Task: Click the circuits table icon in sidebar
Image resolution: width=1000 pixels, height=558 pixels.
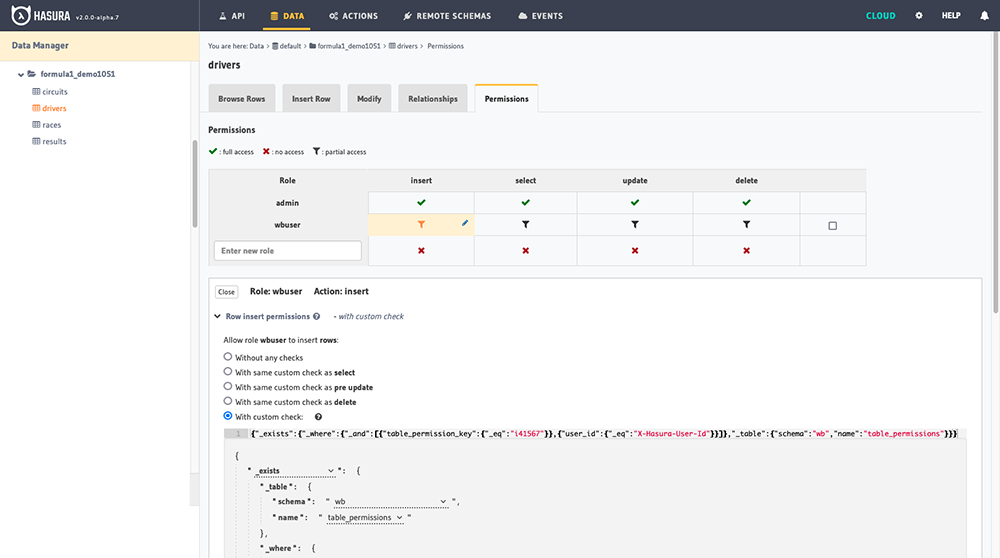Action: click(x=36, y=91)
